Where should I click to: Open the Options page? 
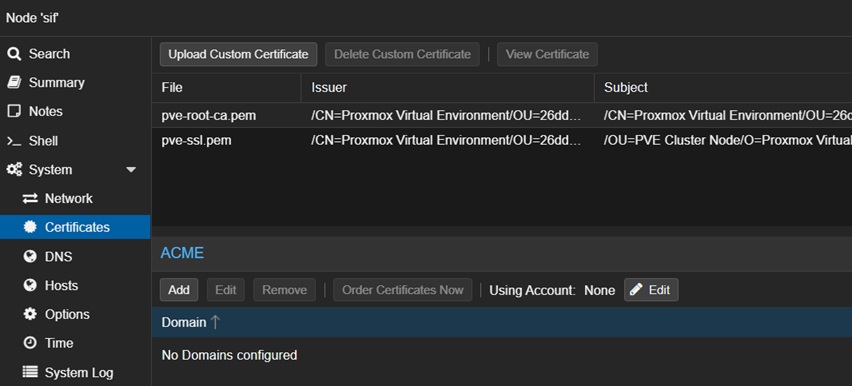(75, 314)
